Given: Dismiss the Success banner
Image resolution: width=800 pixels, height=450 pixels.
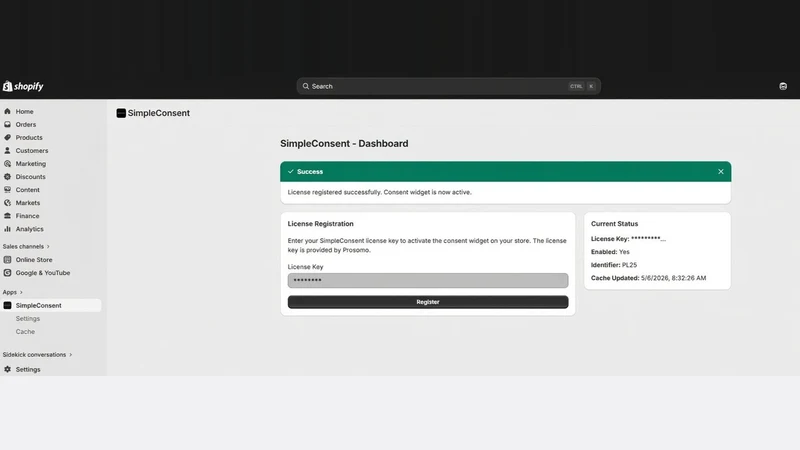Looking at the screenshot, I should point(720,171).
